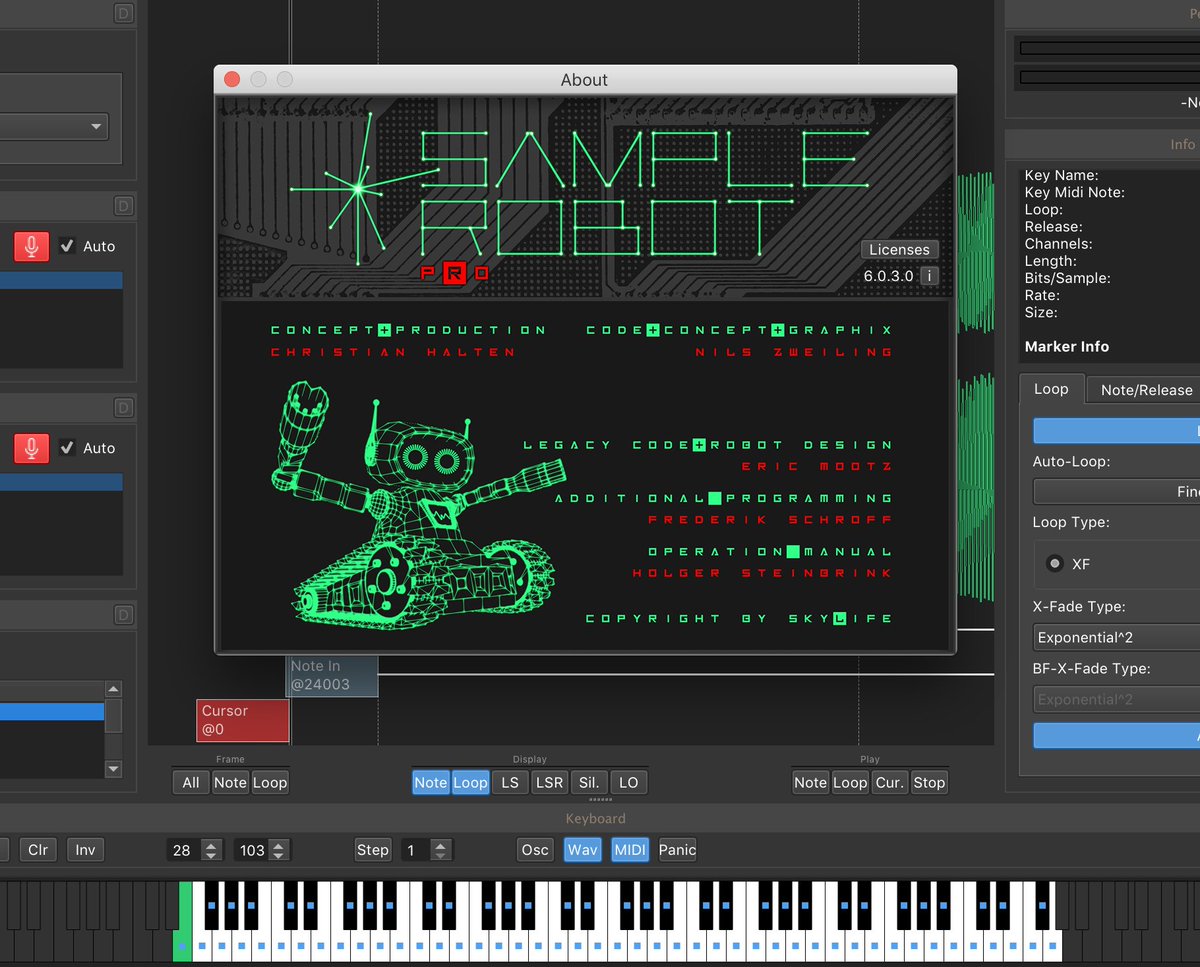Screen dimensions: 1200x967
Task: Click the Step button
Action: [373, 850]
